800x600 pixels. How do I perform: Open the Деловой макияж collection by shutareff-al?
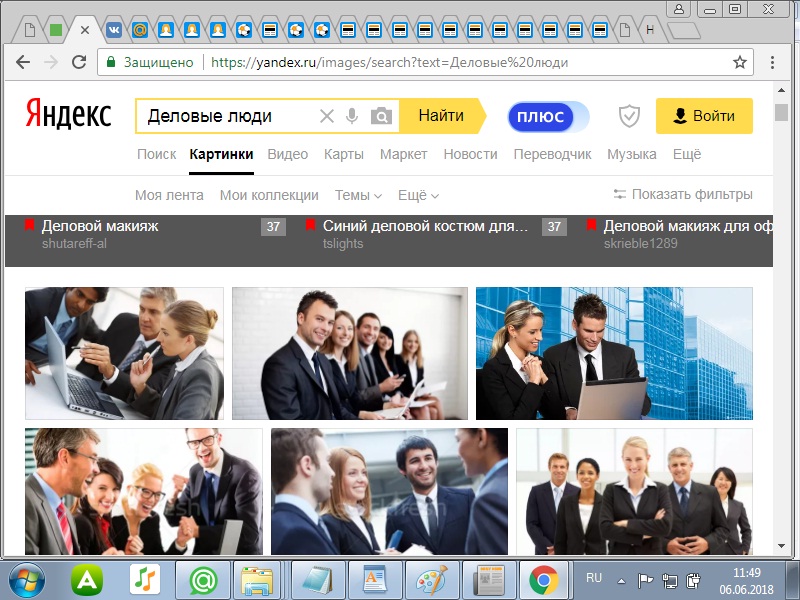100,226
